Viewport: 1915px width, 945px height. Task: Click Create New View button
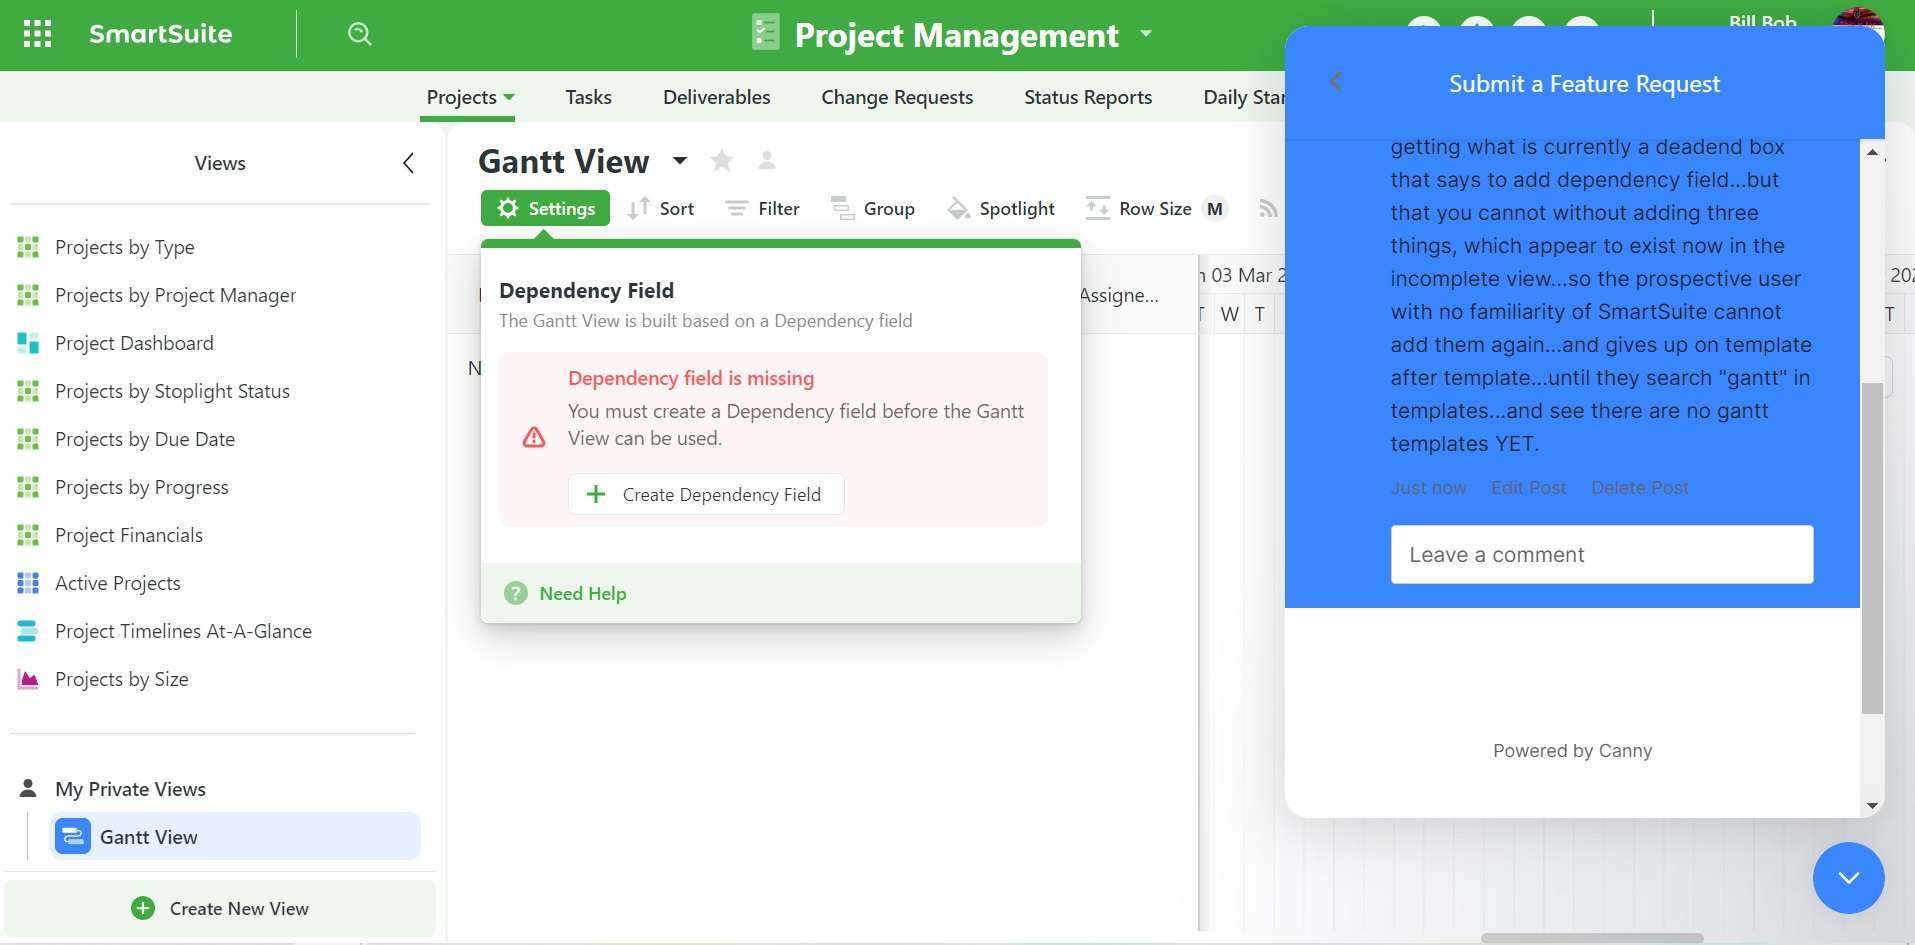pyautogui.click(x=220, y=908)
